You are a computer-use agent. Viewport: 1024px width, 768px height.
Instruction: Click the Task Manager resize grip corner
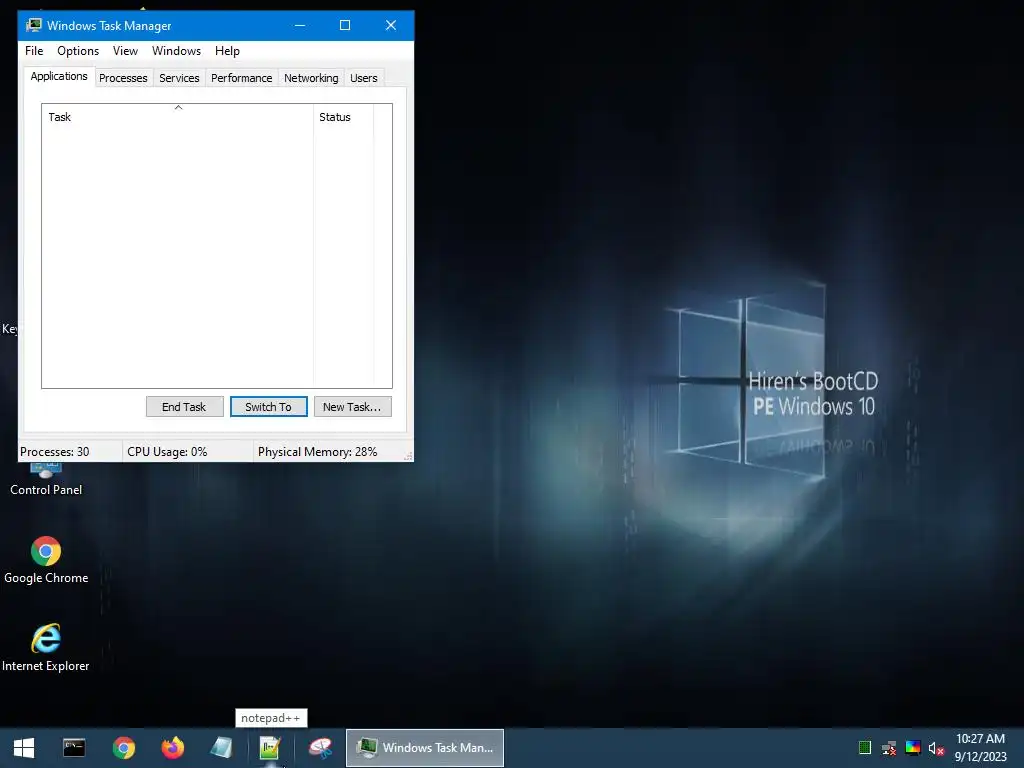[x=408, y=456]
